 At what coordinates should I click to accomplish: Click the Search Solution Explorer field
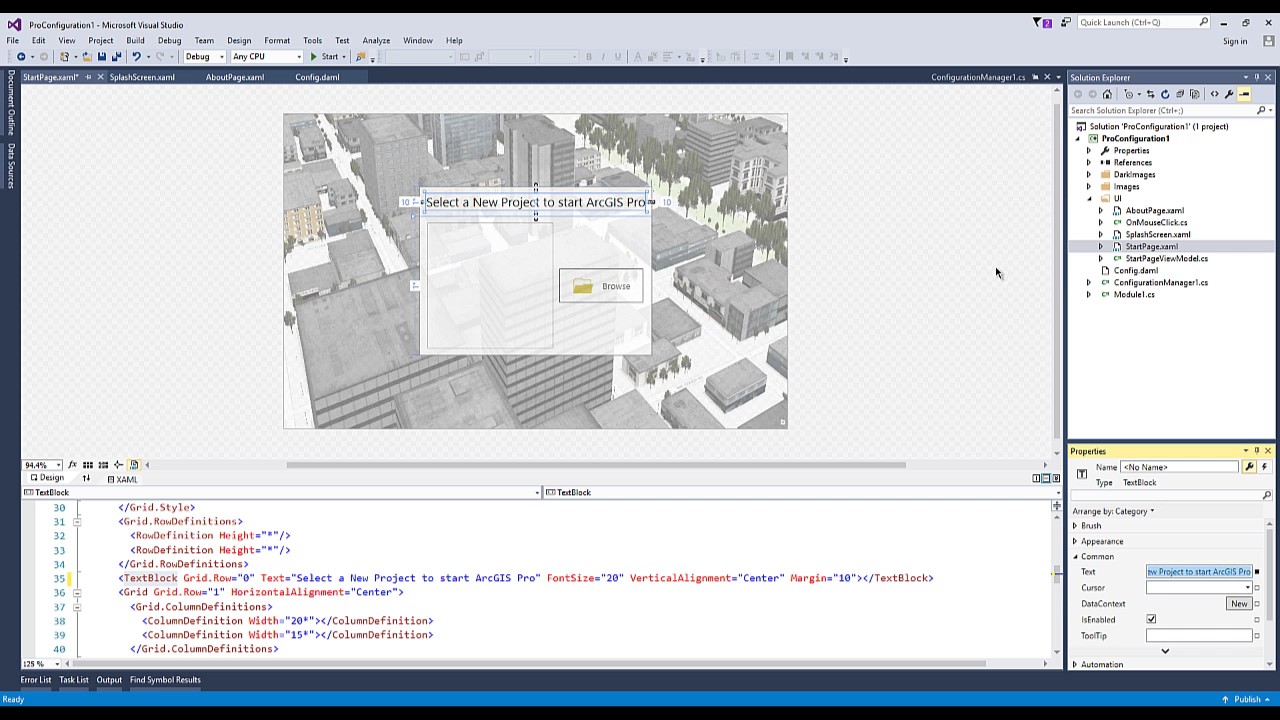click(1162, 110)
